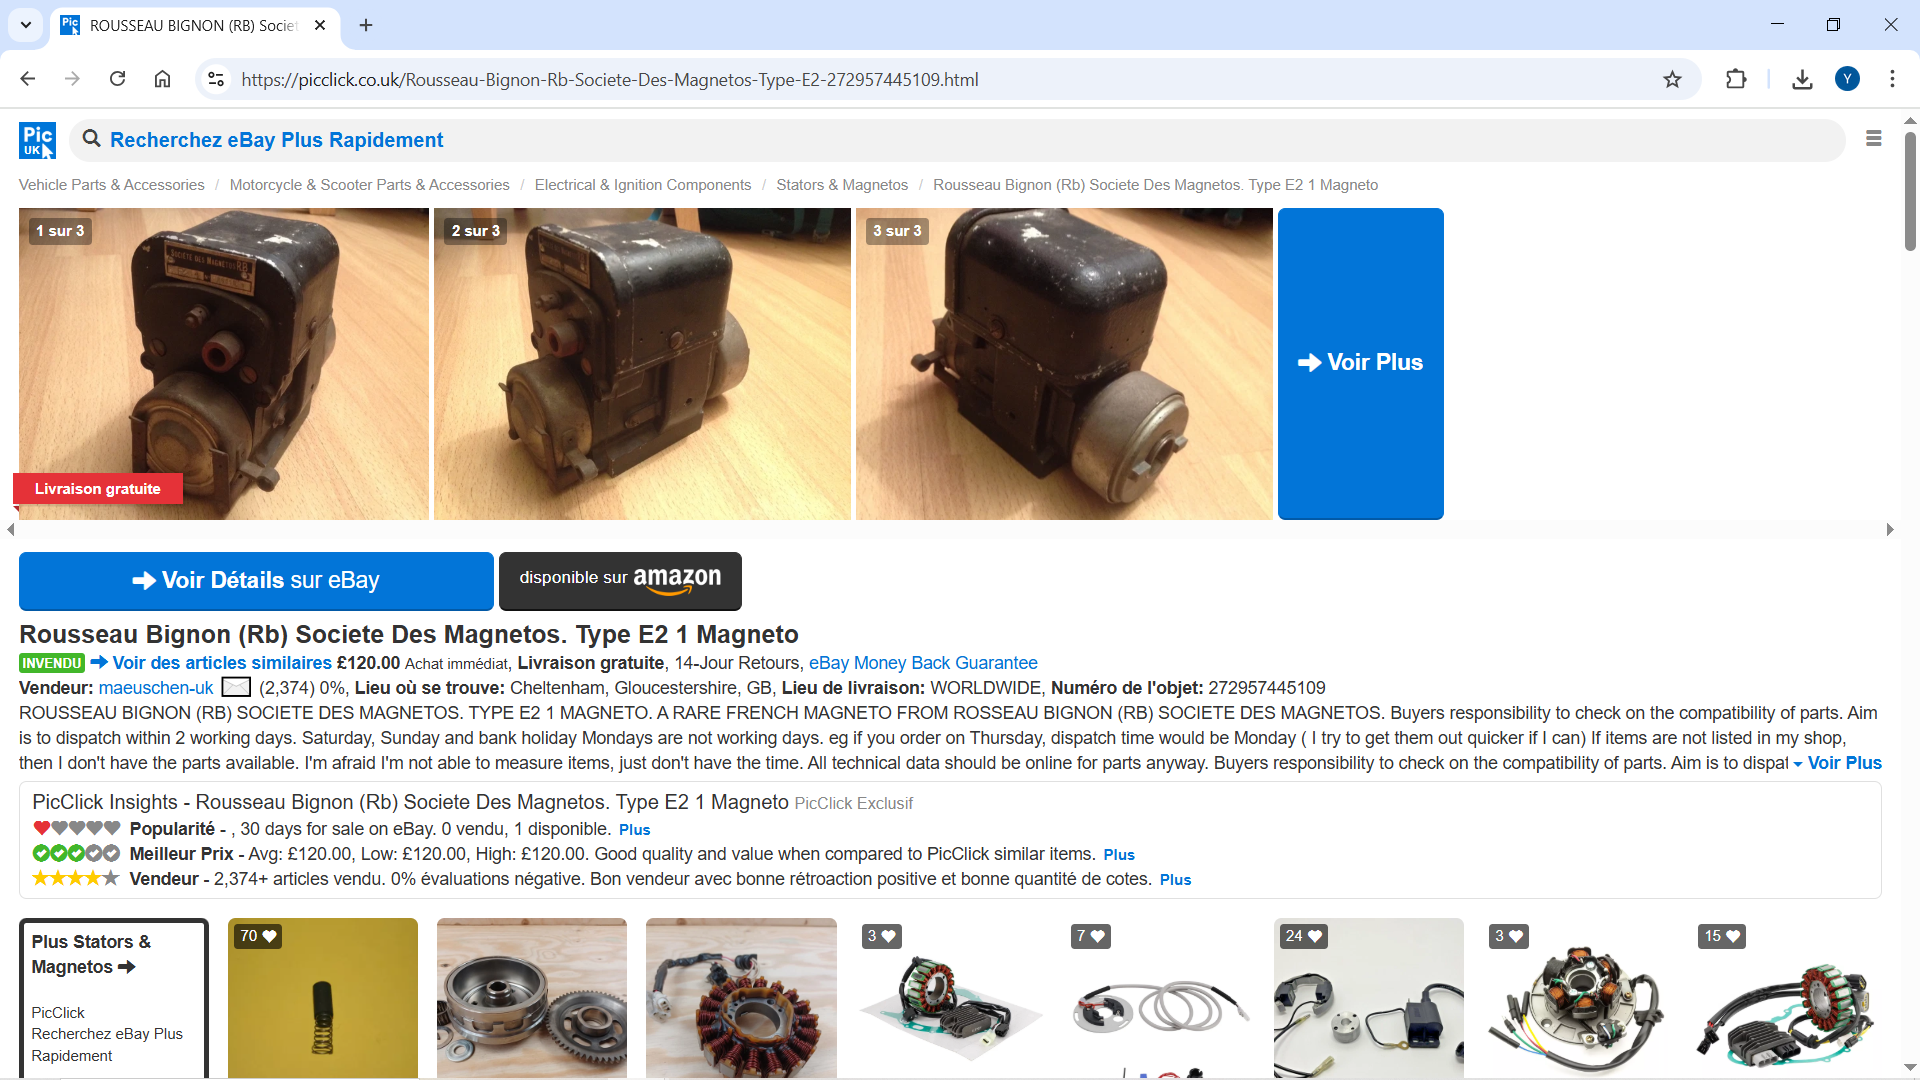This screenshot has width=1920, height=1080.
Task: Go to Stators & Magnetos breadcrumb
Action: 841,185
